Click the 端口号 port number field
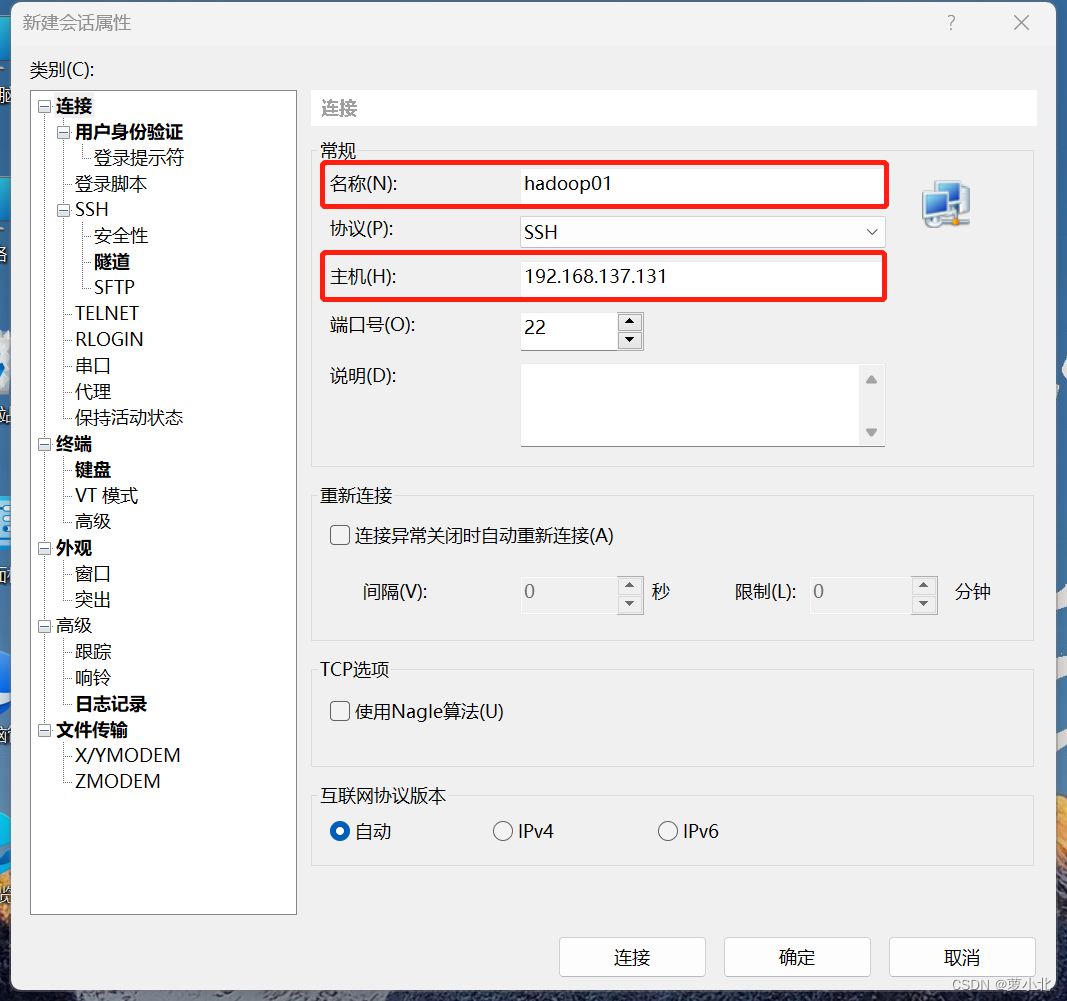This screenshot has height=1001, width=1067. 569,331
